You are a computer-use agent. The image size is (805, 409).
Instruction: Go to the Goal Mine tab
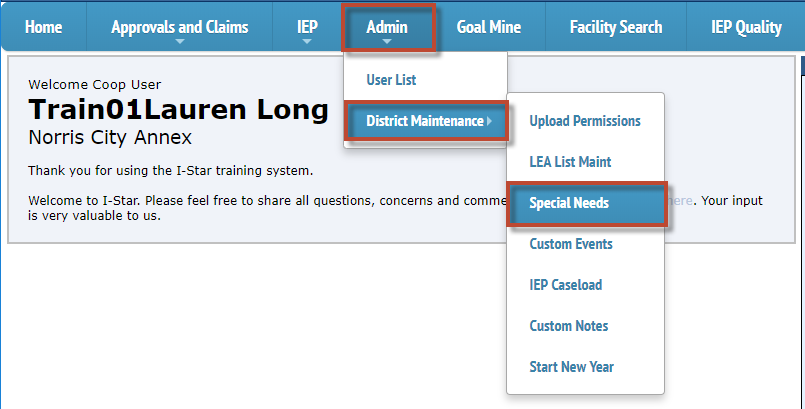[x=490, y=27]
